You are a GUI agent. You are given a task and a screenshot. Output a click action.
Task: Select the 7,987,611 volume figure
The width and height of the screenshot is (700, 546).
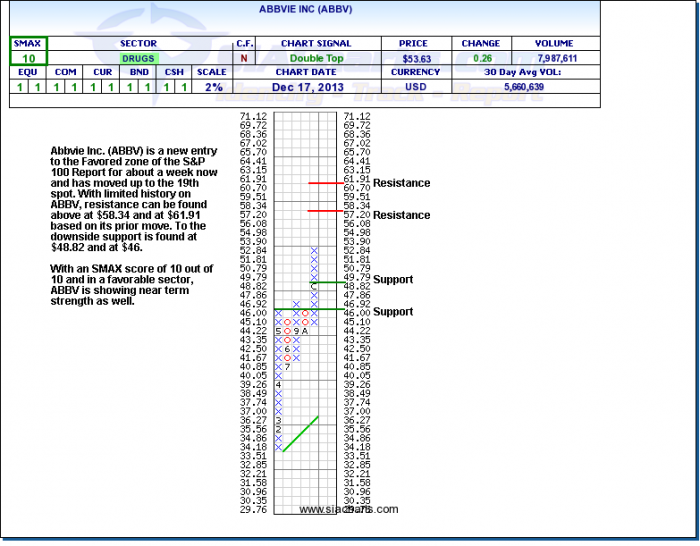553,59
